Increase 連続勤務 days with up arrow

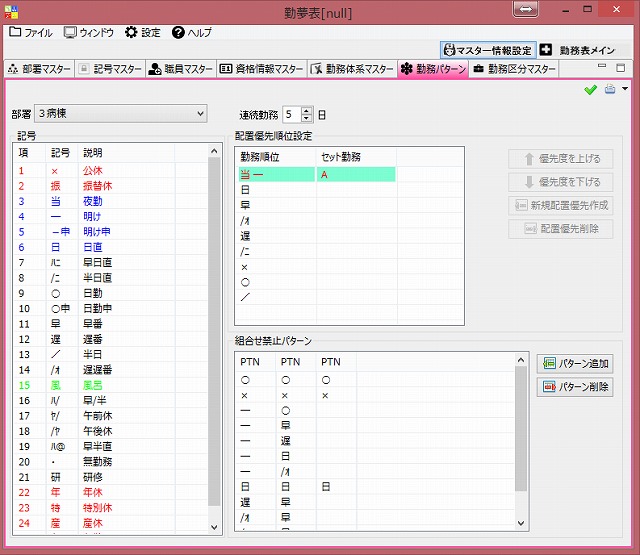coord(307,110)
